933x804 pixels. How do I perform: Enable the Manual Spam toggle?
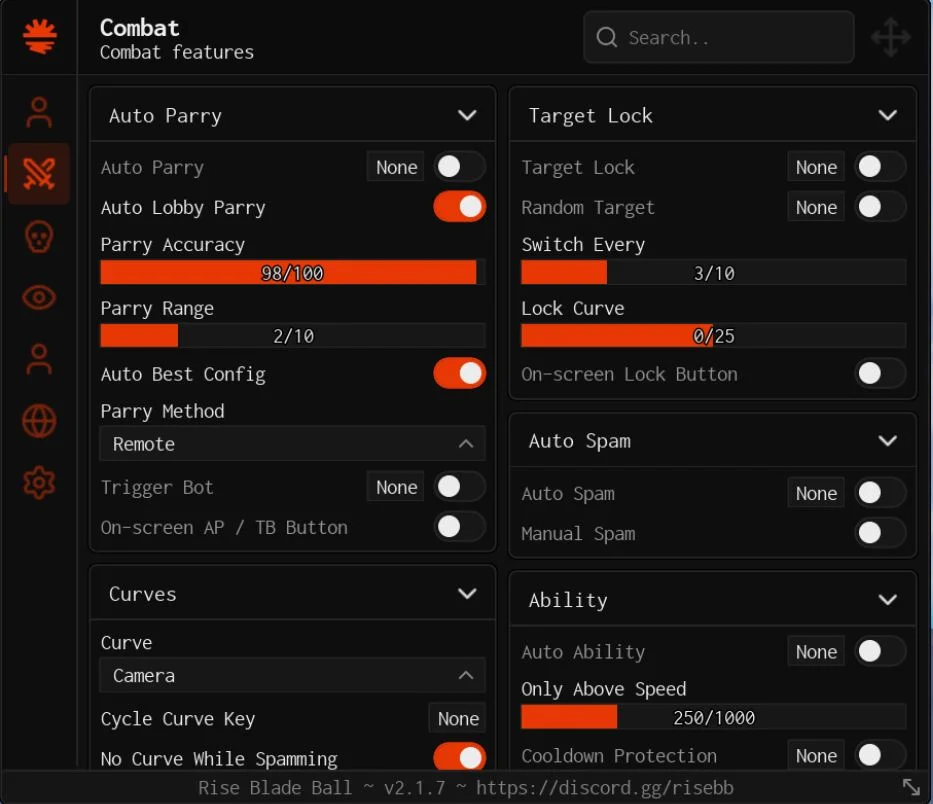[x=881, y=533]
